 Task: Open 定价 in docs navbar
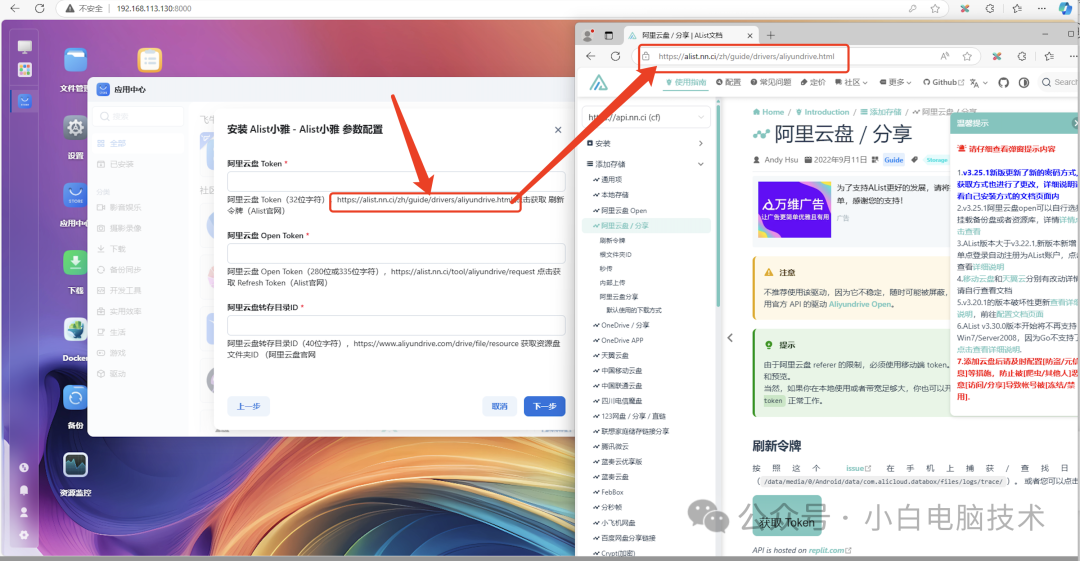click(813, 82)
